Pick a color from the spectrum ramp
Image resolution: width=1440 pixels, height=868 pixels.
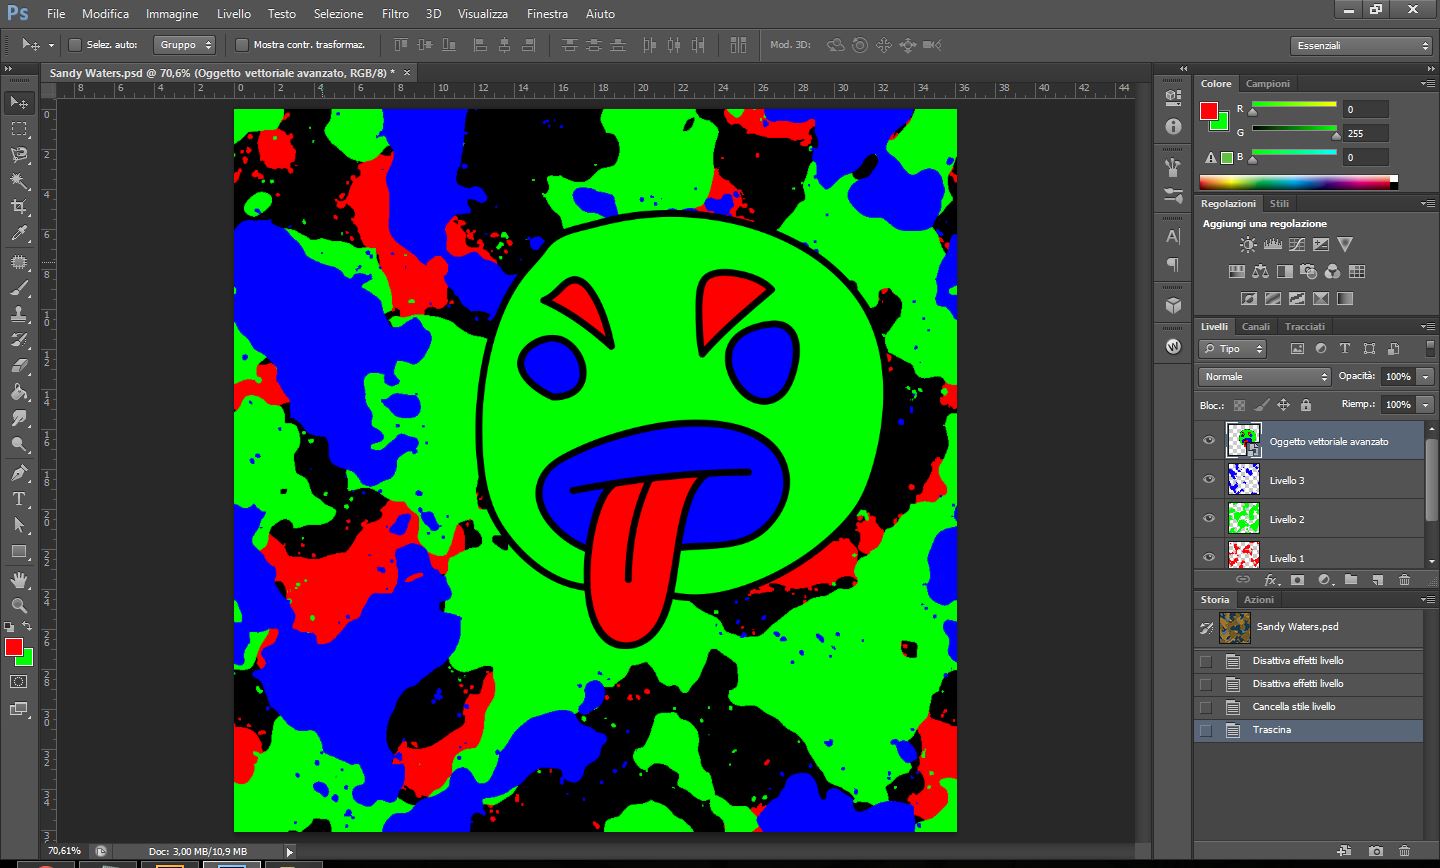[1294, 182]
